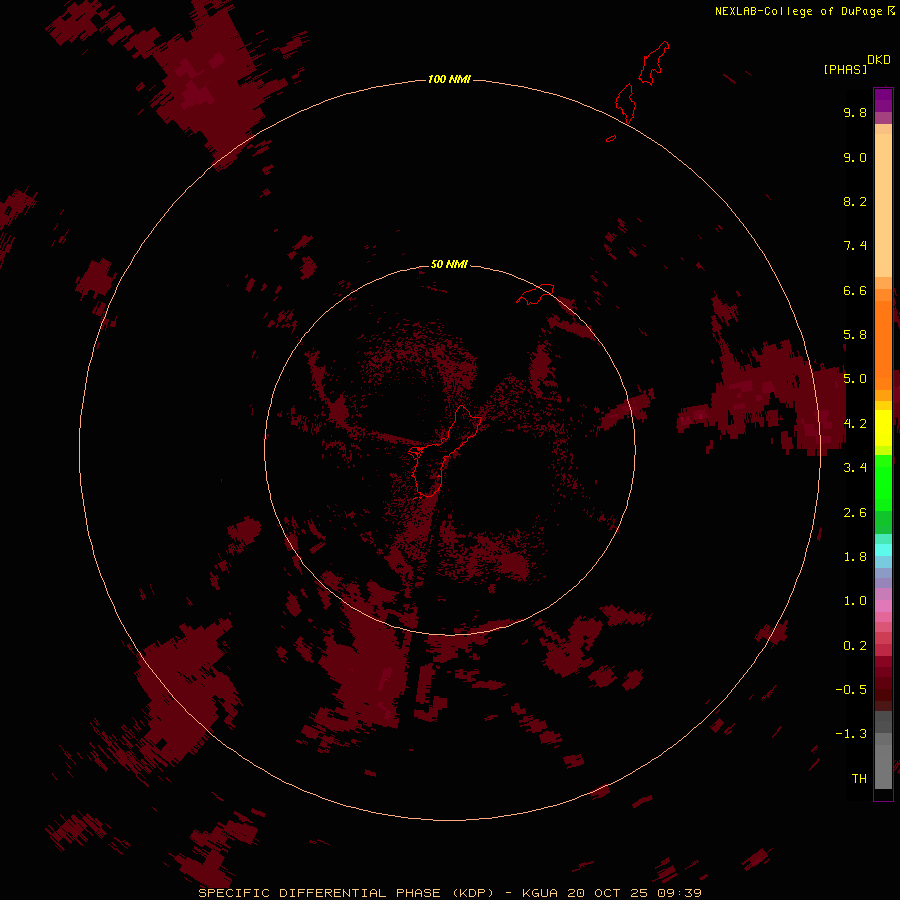This screenshot has width=900, height=900.
Task: Click the -0.5 legend value
Action: pos(851,690)
